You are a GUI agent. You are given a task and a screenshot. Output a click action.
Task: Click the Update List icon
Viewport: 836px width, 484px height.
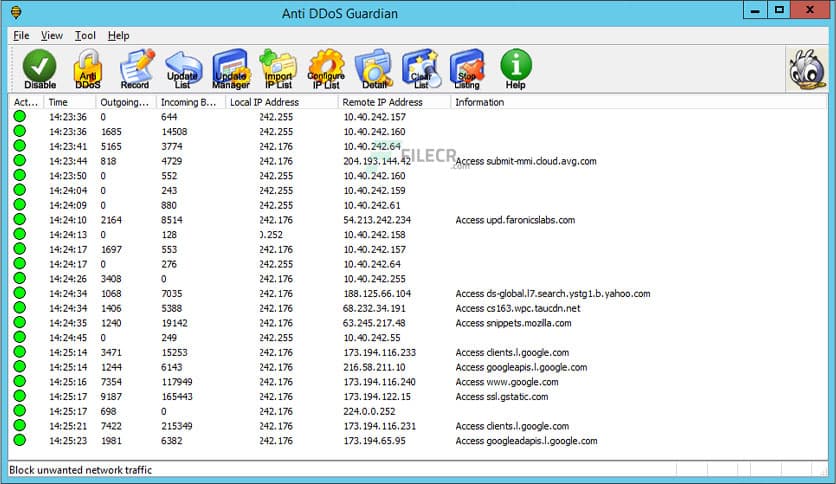(183, 69)
